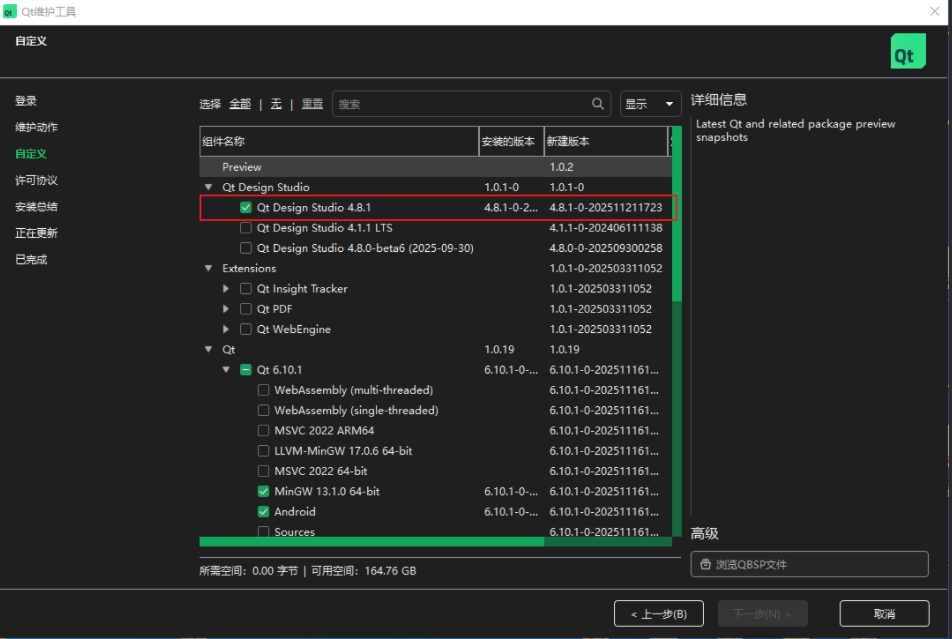Click the 上一步(B) back button
This screenshot has width=952, height=639.
coord(659,613)
